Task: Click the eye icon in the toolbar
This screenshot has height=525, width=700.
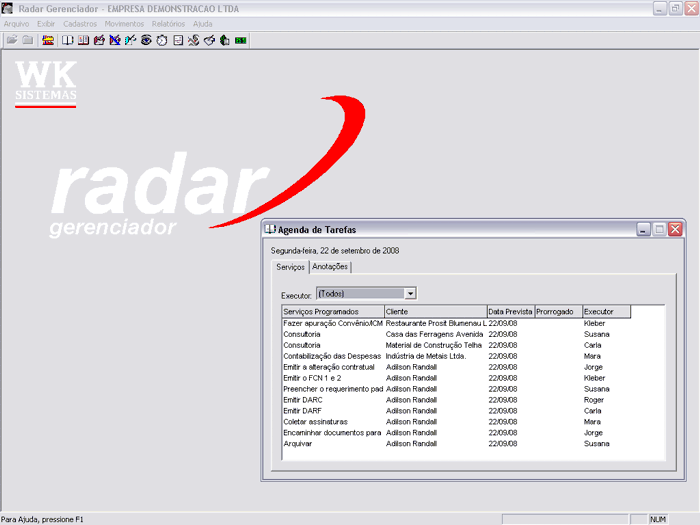Action: pyautogui.click(x=146, y=40)
